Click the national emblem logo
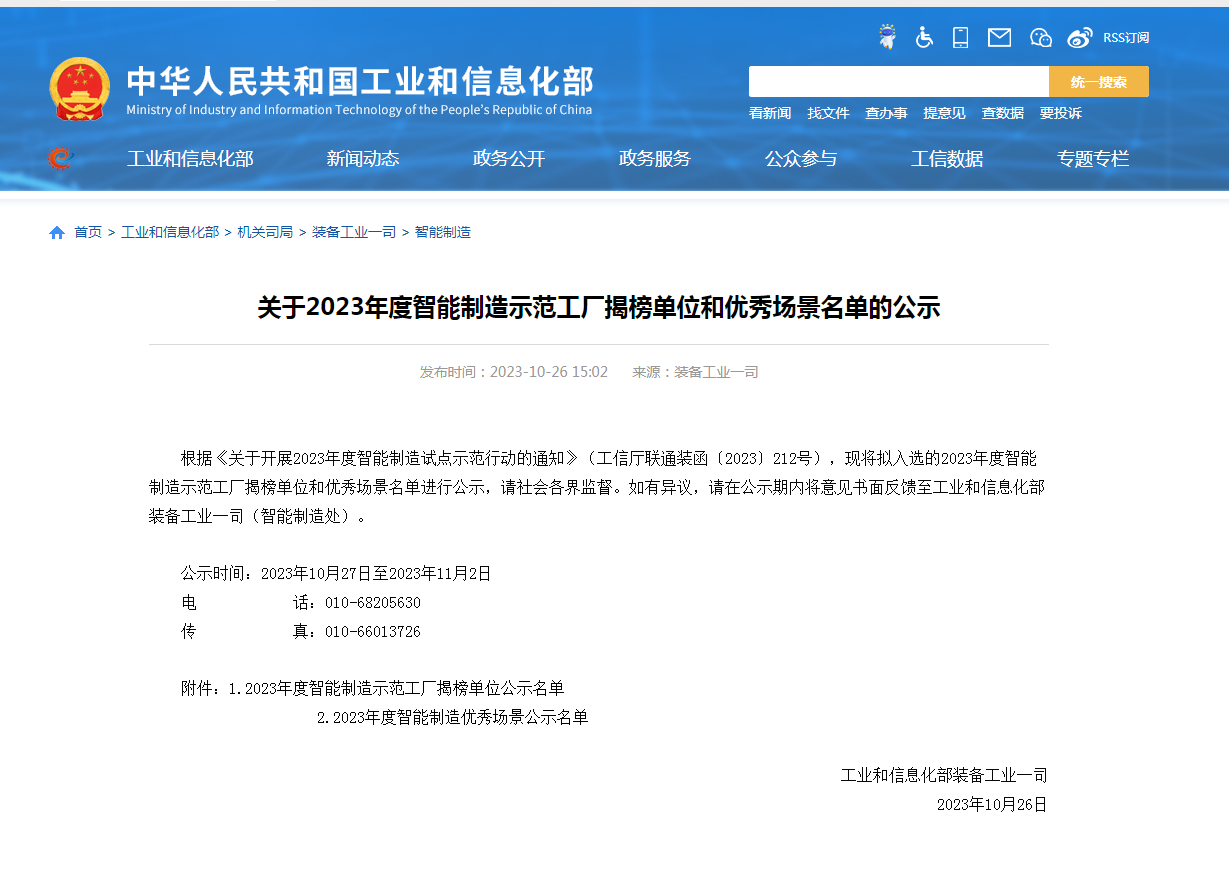 pos(80,87)
